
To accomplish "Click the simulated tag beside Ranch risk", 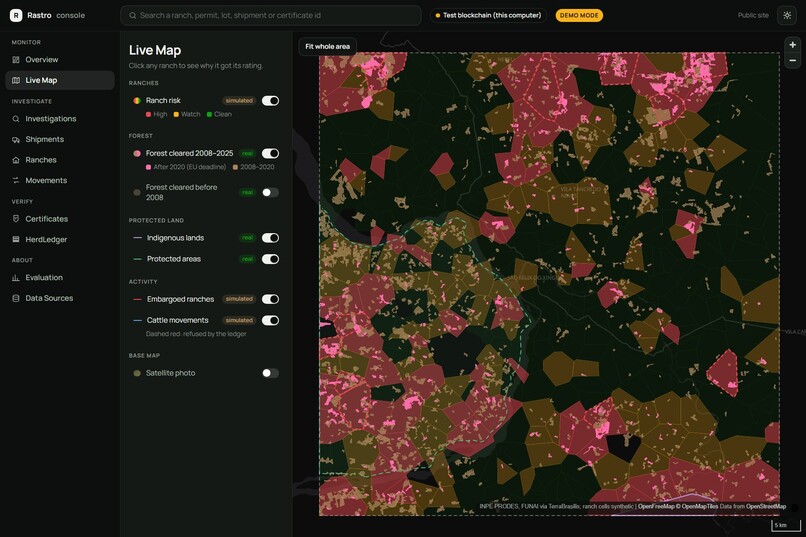I will (239, 101).
